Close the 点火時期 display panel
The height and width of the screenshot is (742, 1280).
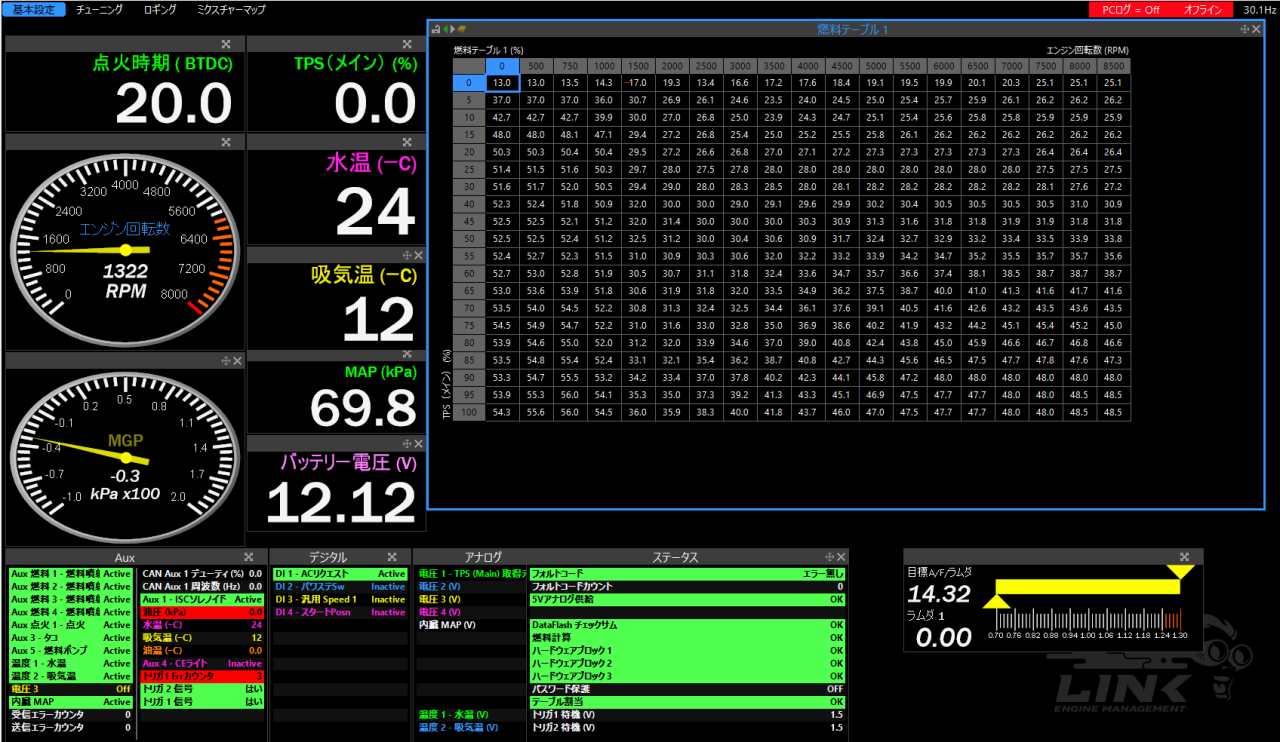[226, 44]
